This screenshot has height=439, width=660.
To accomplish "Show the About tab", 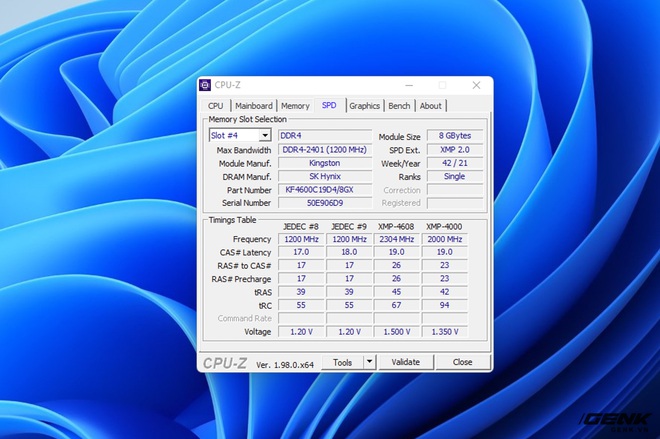I will pyautogui.click(x=431, y=106).
